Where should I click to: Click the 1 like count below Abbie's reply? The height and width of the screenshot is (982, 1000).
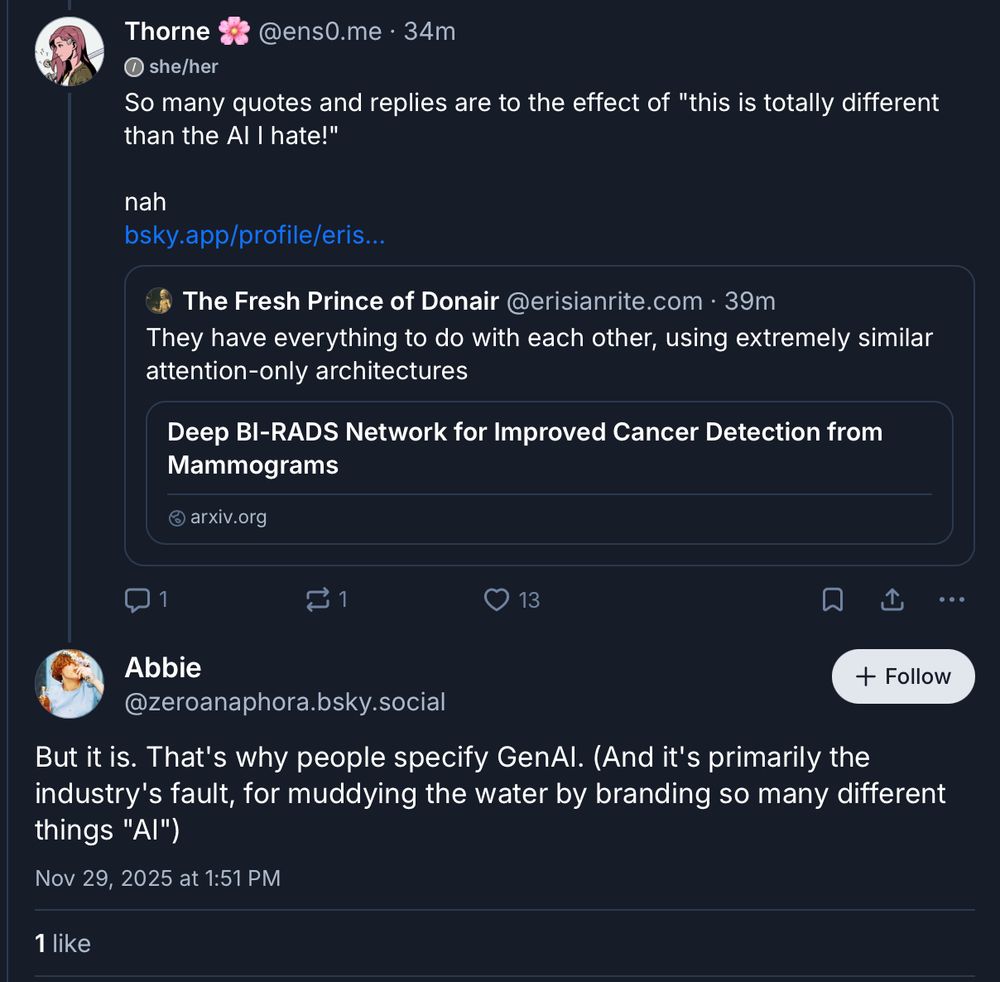62,943
